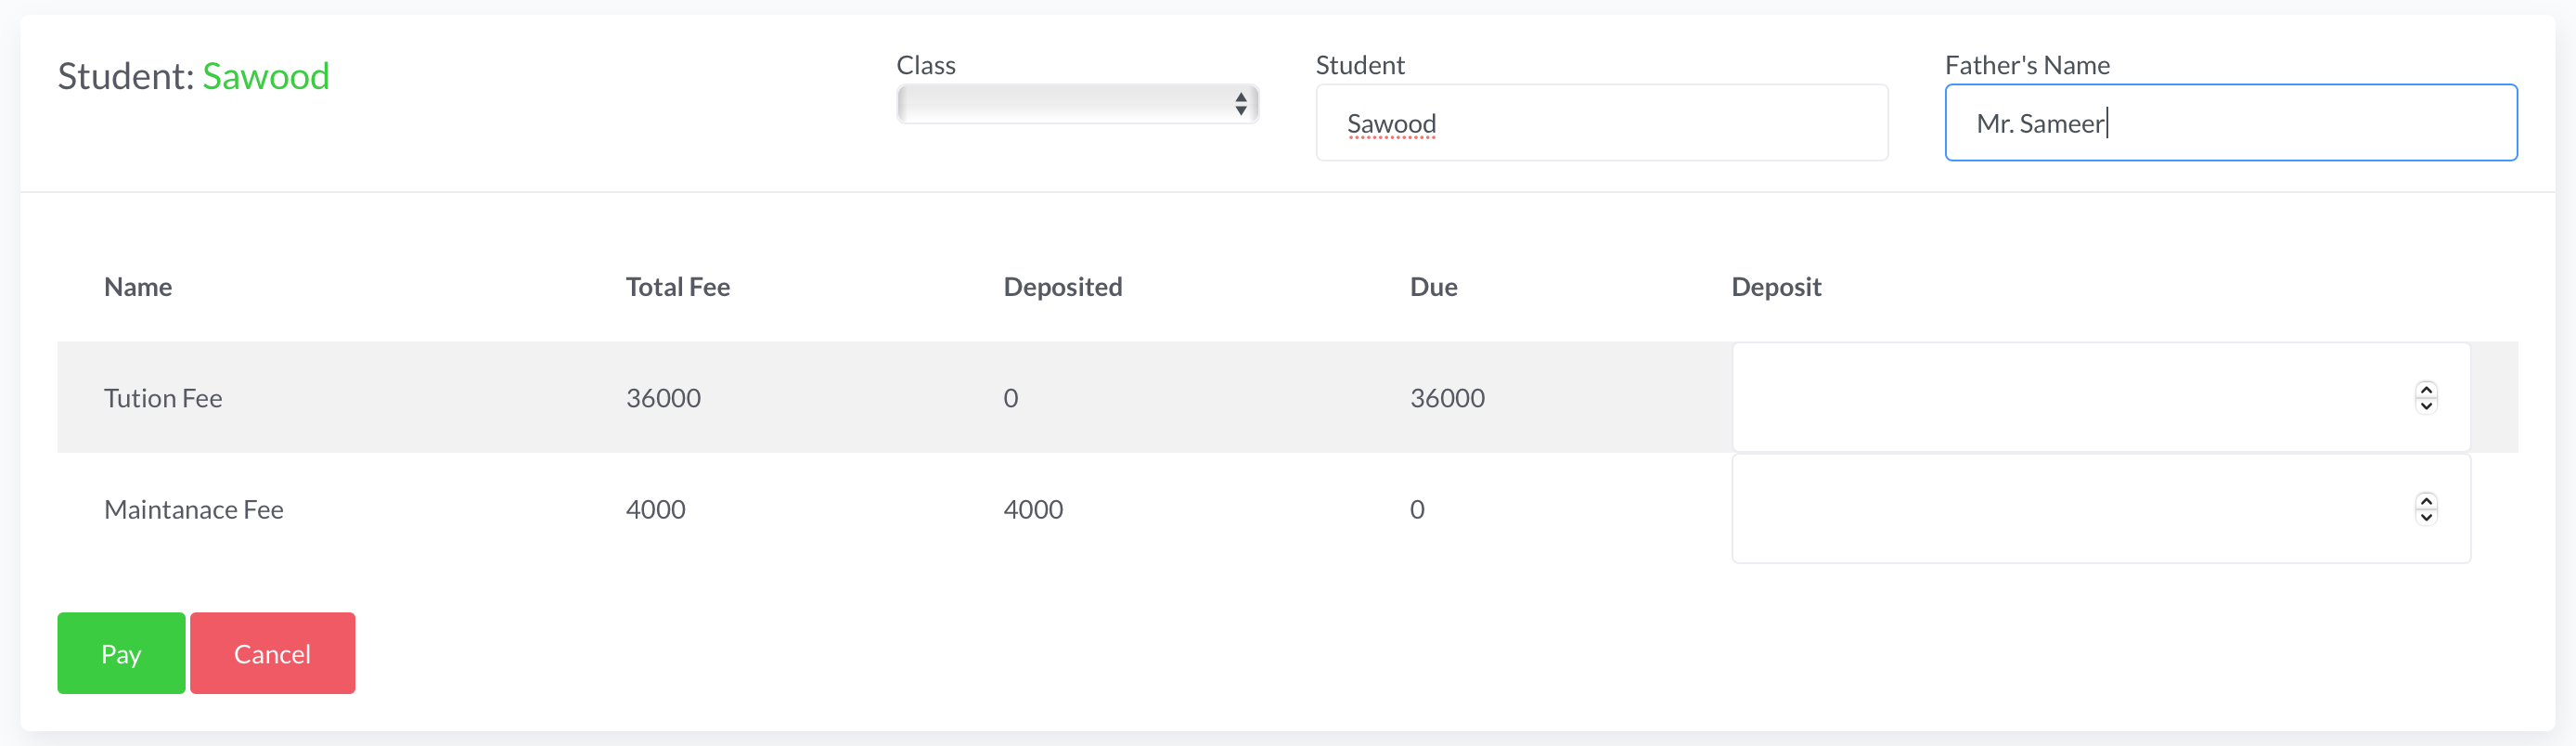Click the green Sawood student heading
The height and width of the screenshot is (746, 2576).
(266, 77)
